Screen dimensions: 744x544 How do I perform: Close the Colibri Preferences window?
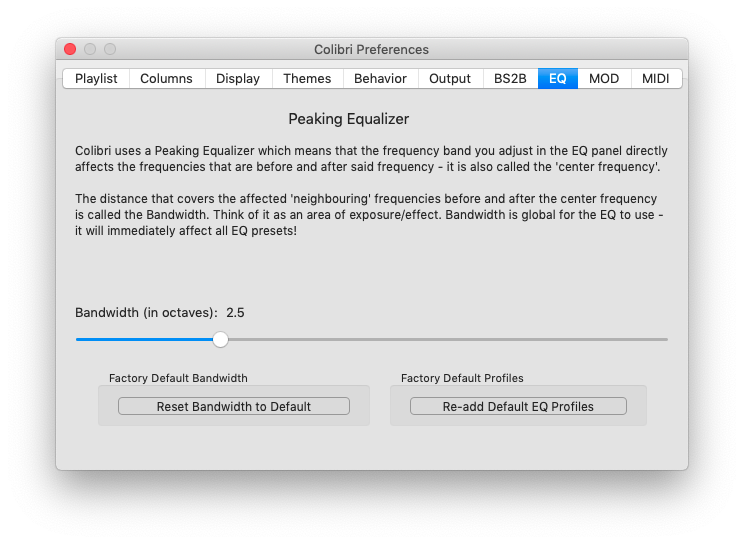click(x=70, y=49)
